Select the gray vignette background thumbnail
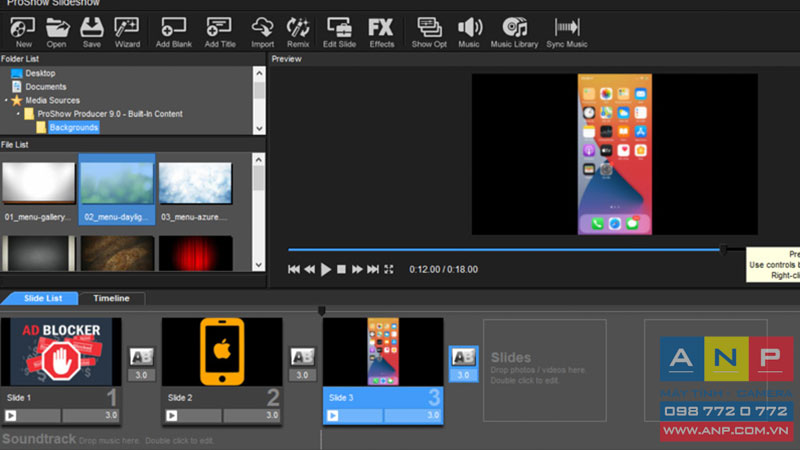 click(x=39, y=253)
